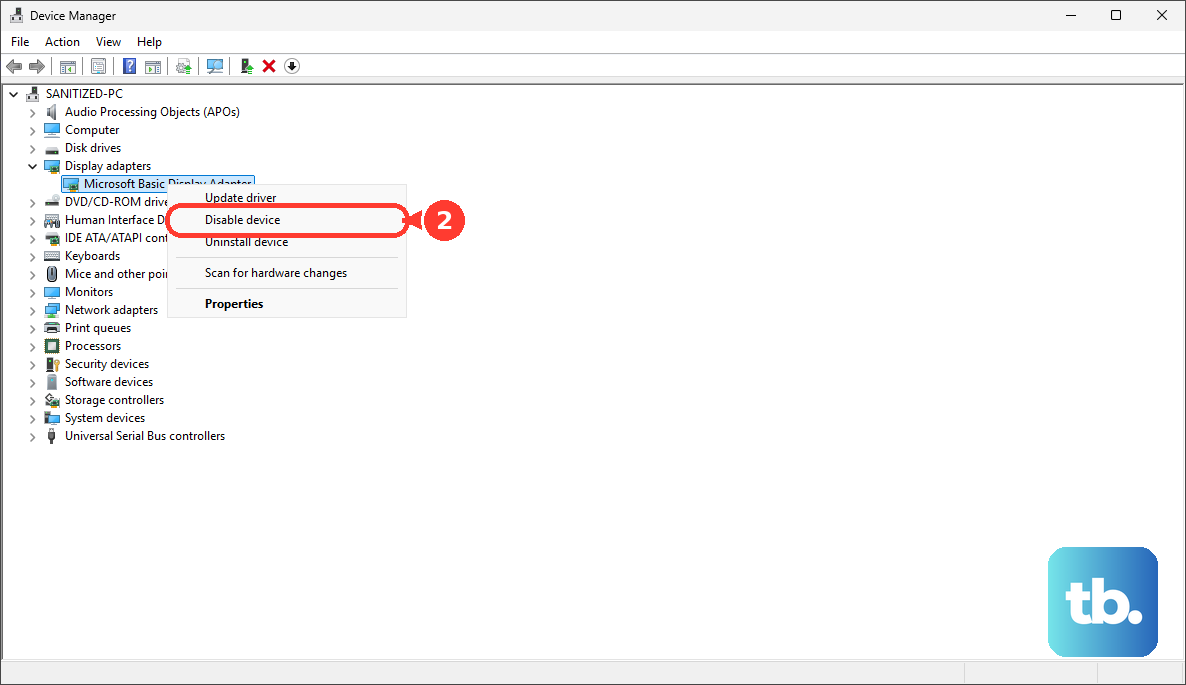Click the Forward arrow toolbar icon
The width and height of the screenshot is (1186, 685).
click(36, 67)
